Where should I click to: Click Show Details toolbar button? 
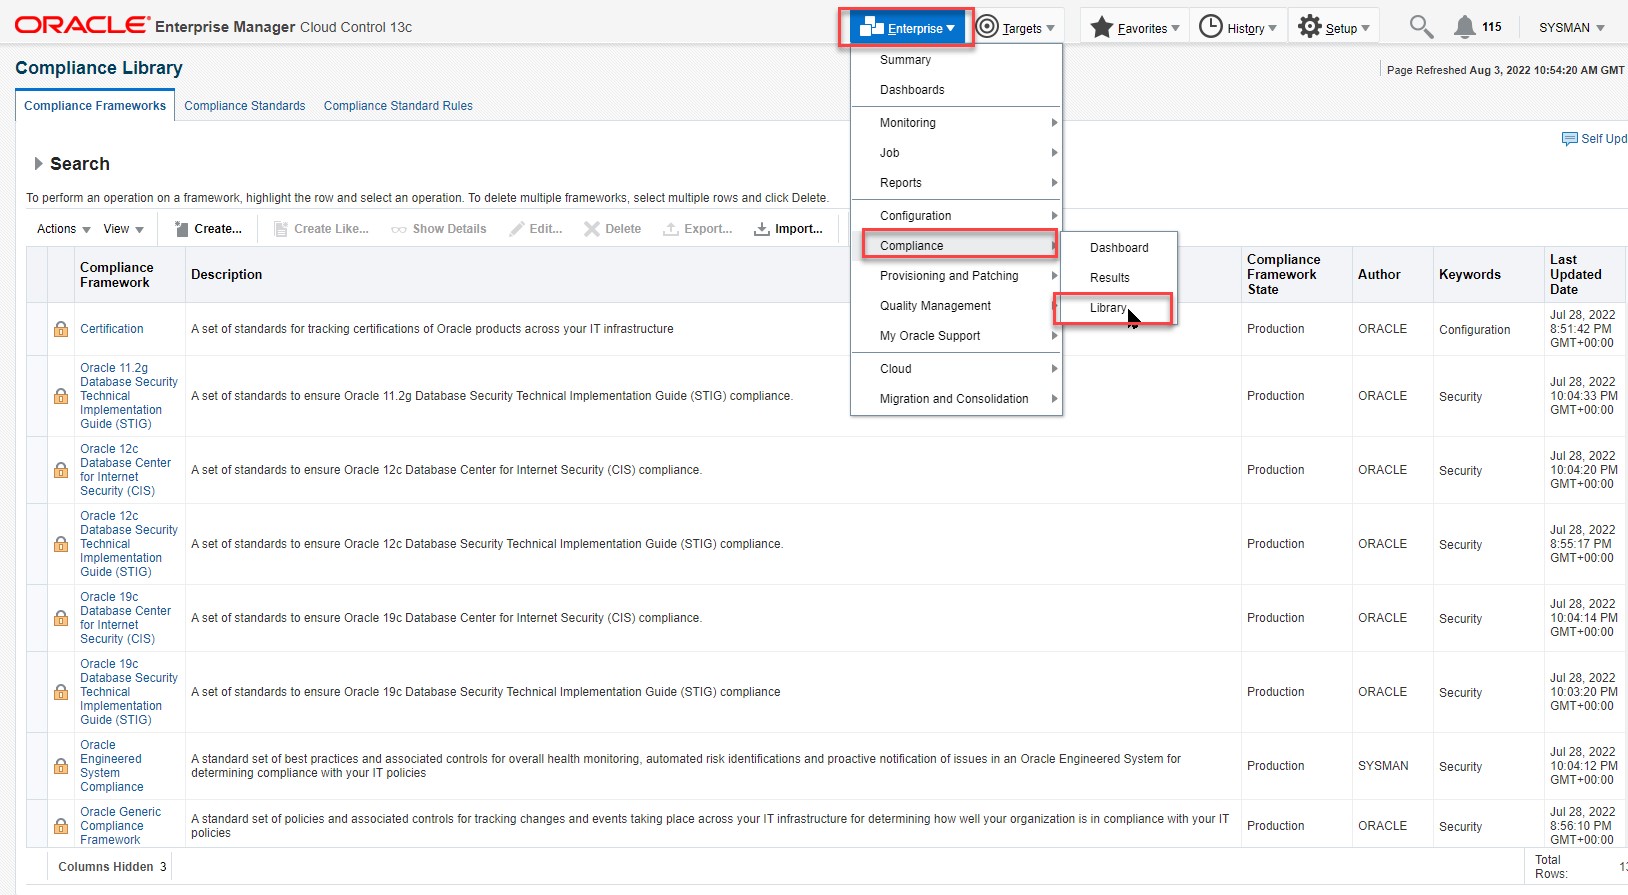[x=439, y=229]
